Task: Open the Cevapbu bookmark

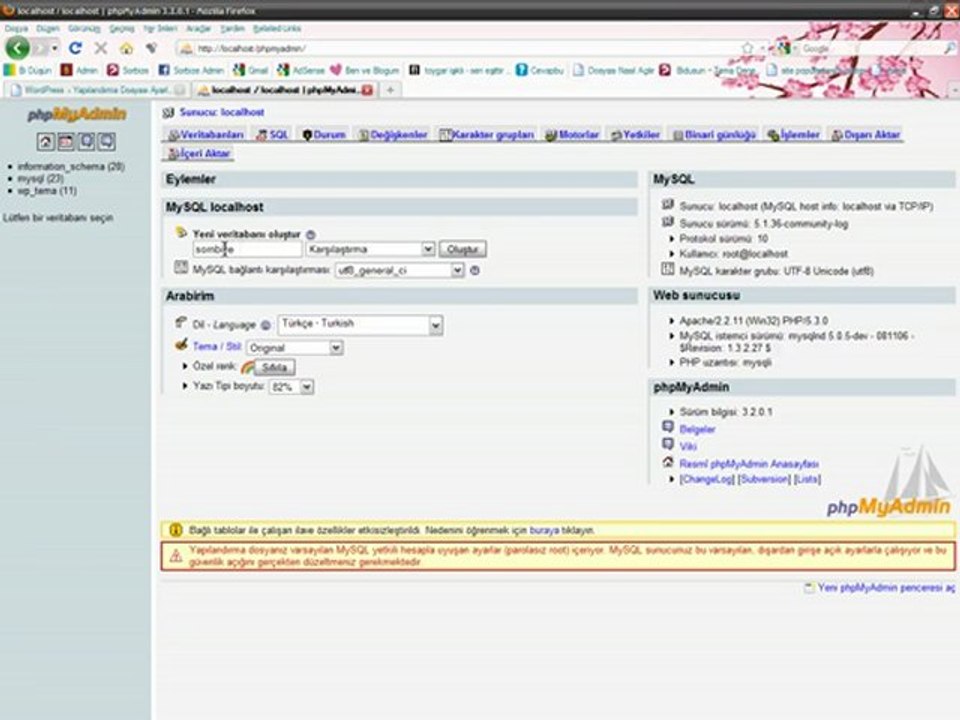Action: pos(539,70)
